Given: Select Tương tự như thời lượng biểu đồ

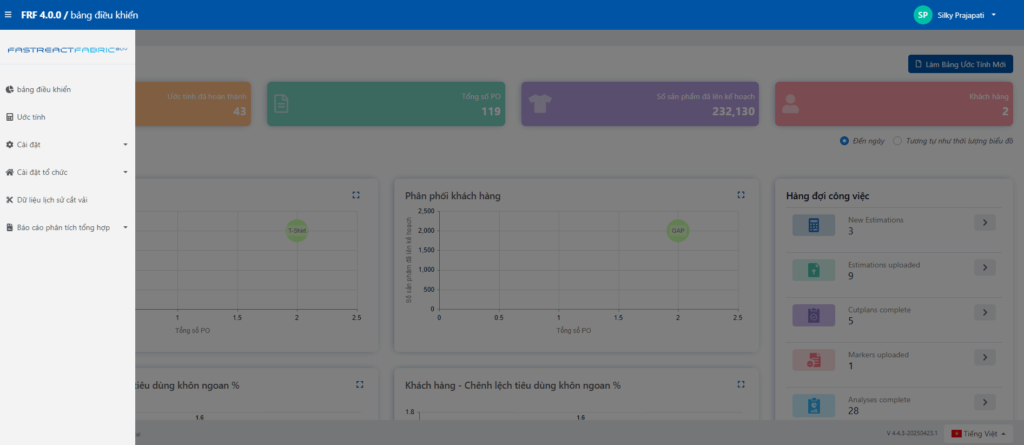Looking at the screenshot, I should (897, 141).
